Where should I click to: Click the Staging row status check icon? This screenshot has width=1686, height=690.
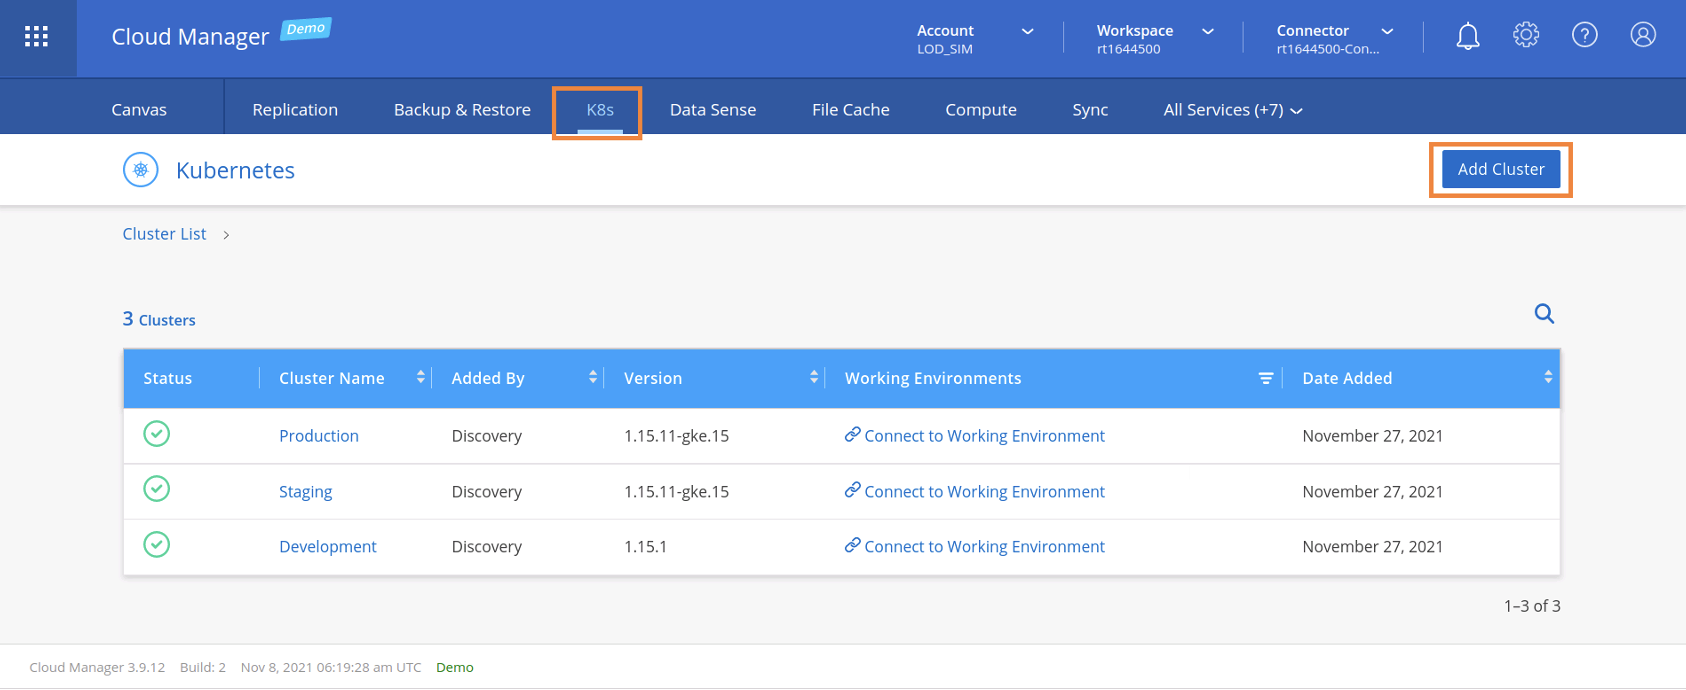tap(156, 489)
